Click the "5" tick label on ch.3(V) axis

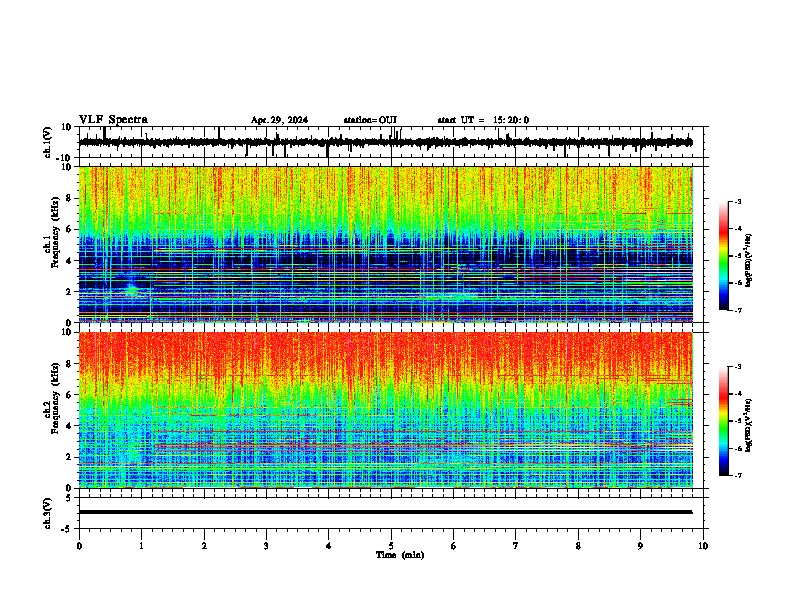(69, 498)
